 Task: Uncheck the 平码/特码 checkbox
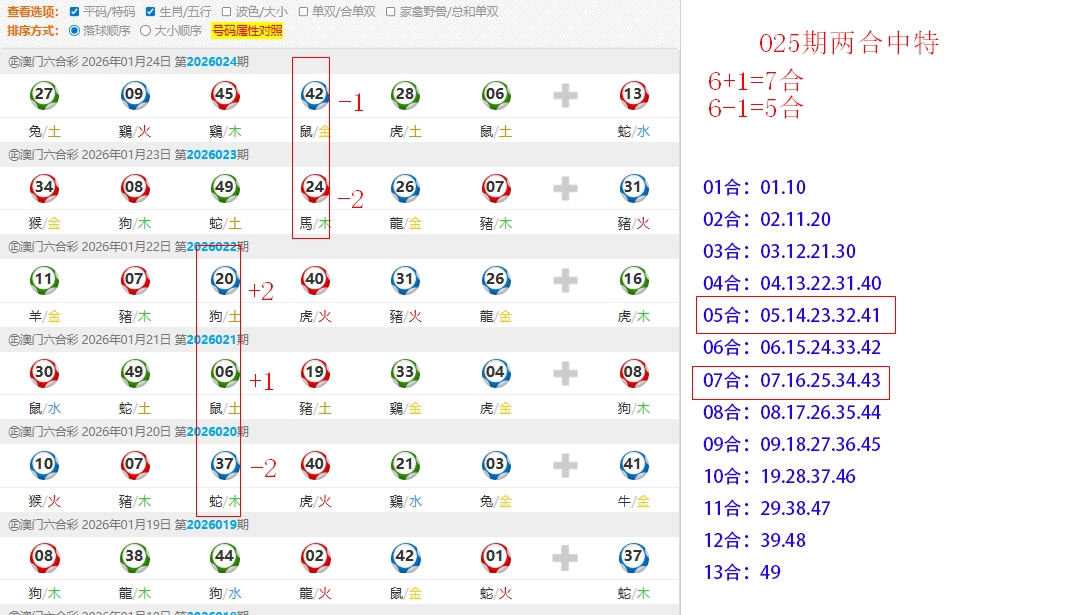click(x=75, y=12)
